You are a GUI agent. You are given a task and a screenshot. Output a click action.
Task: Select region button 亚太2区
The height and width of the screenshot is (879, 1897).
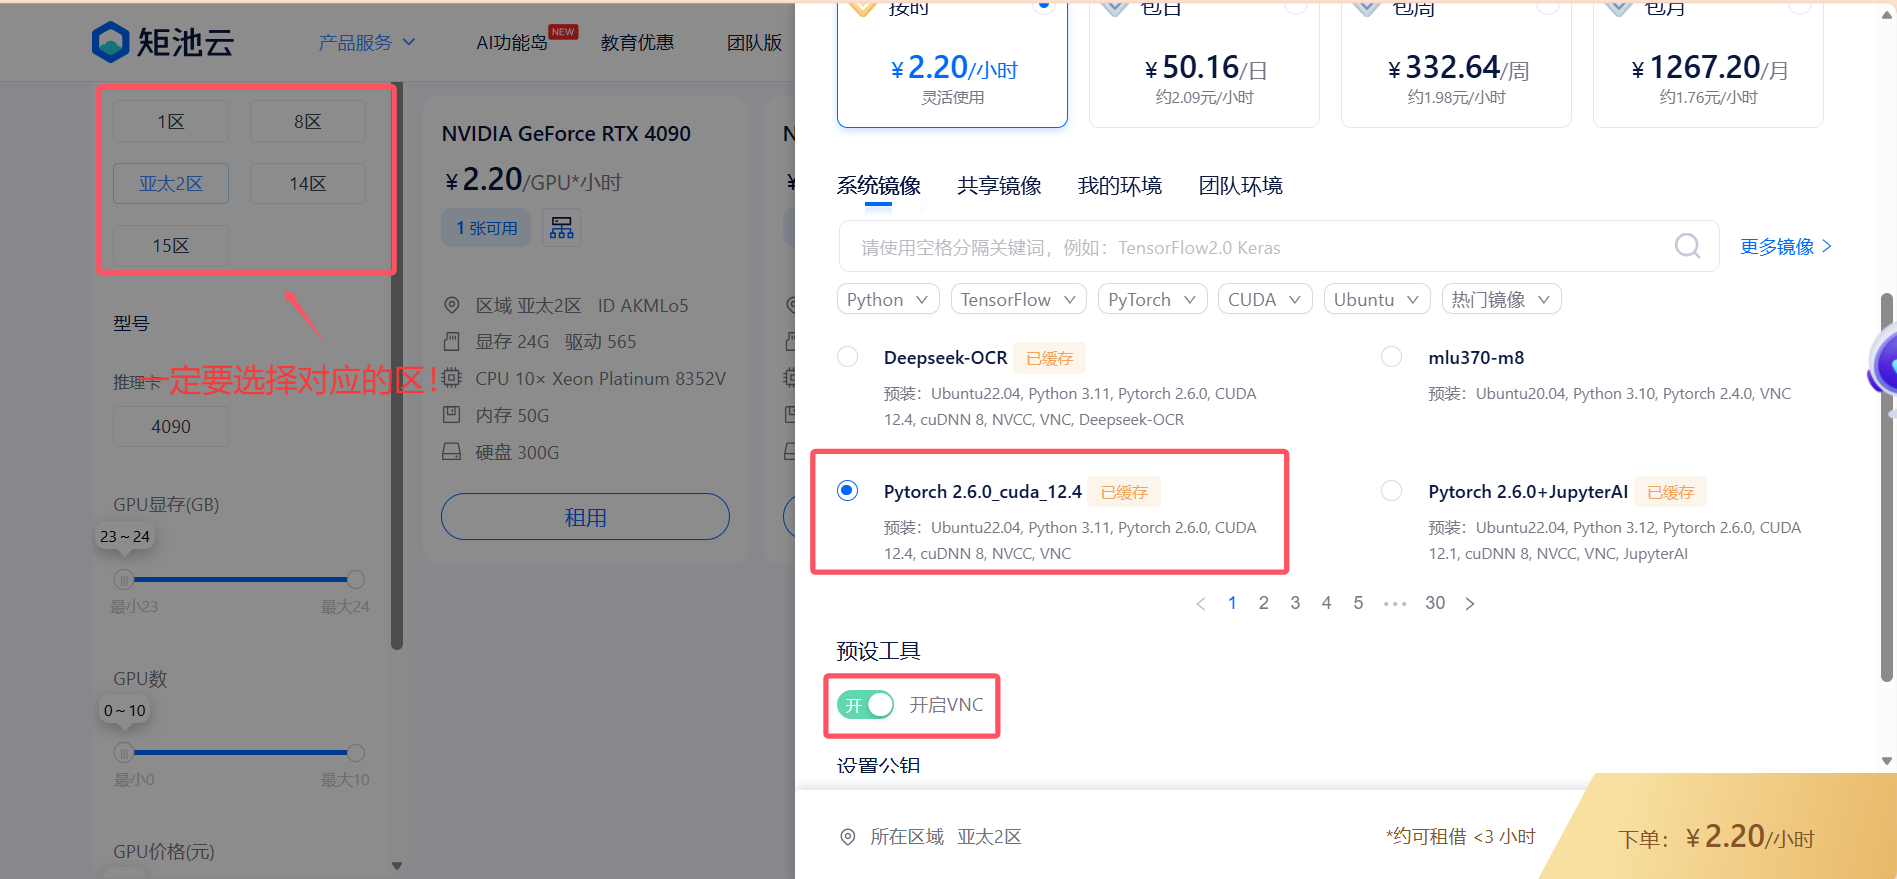(171, 184)
